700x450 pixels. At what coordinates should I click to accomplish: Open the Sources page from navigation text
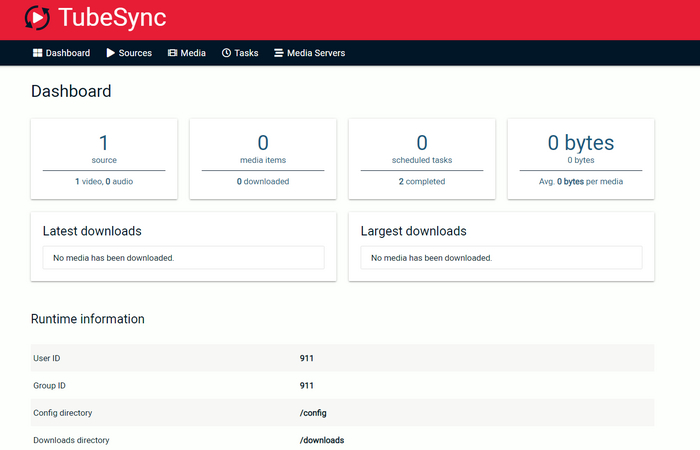coord(135,53)
